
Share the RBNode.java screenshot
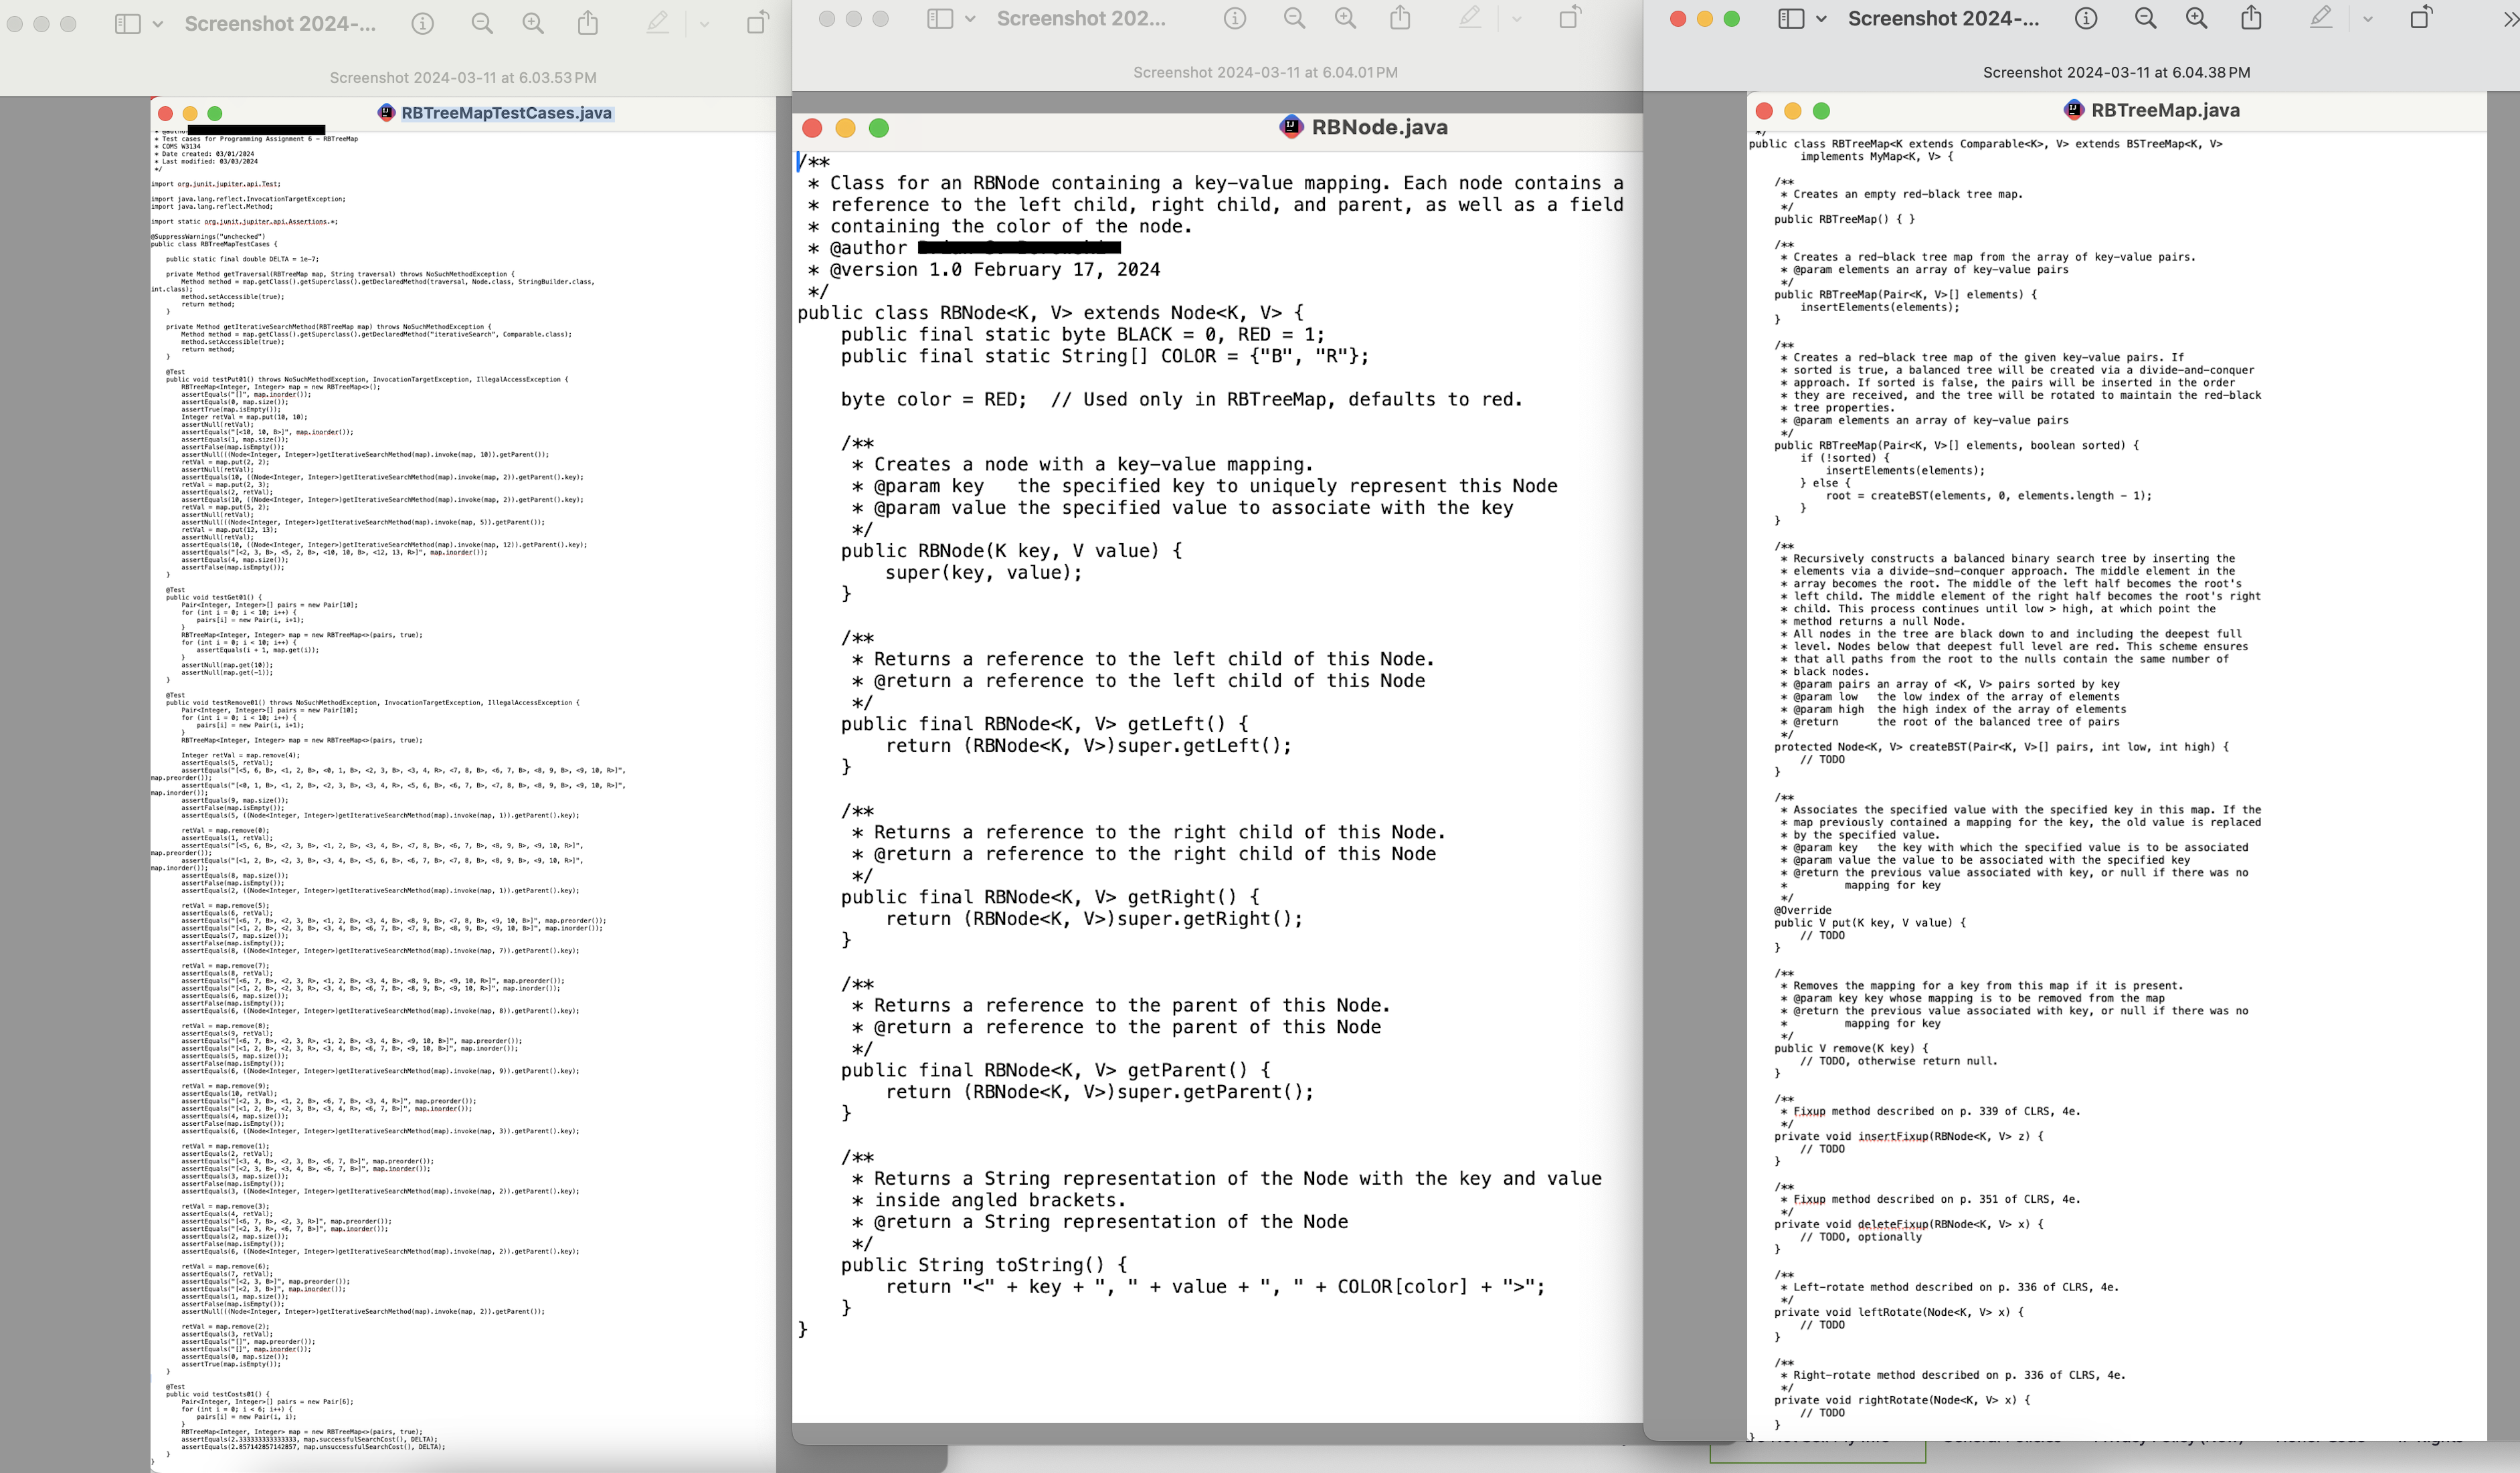[1399, 17]
